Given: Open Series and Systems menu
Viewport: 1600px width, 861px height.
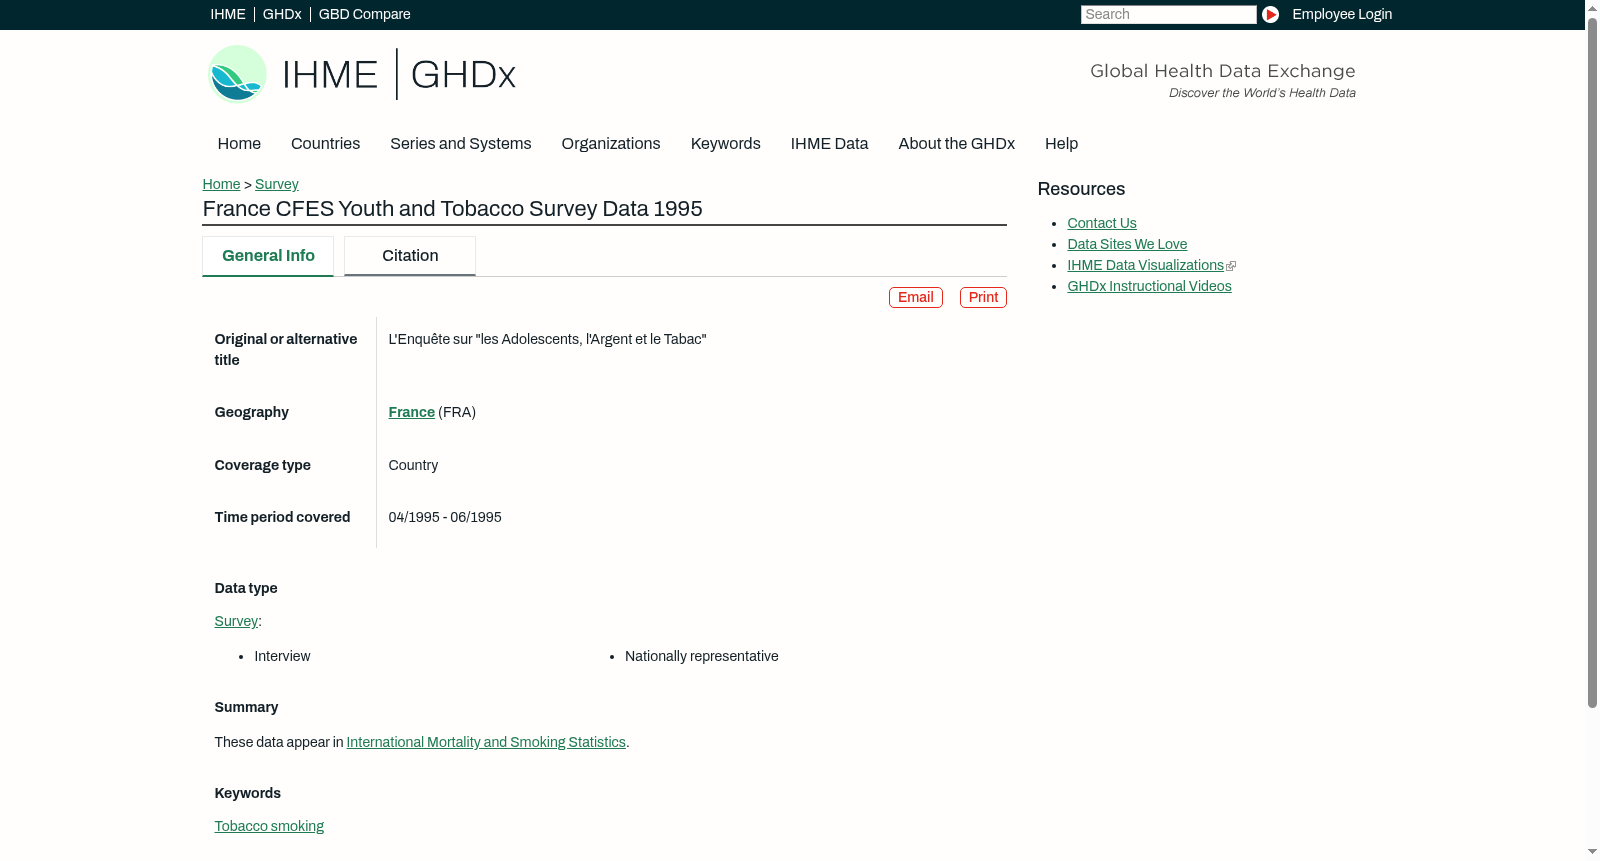Looking at the screenshot, I should (460, 144).
